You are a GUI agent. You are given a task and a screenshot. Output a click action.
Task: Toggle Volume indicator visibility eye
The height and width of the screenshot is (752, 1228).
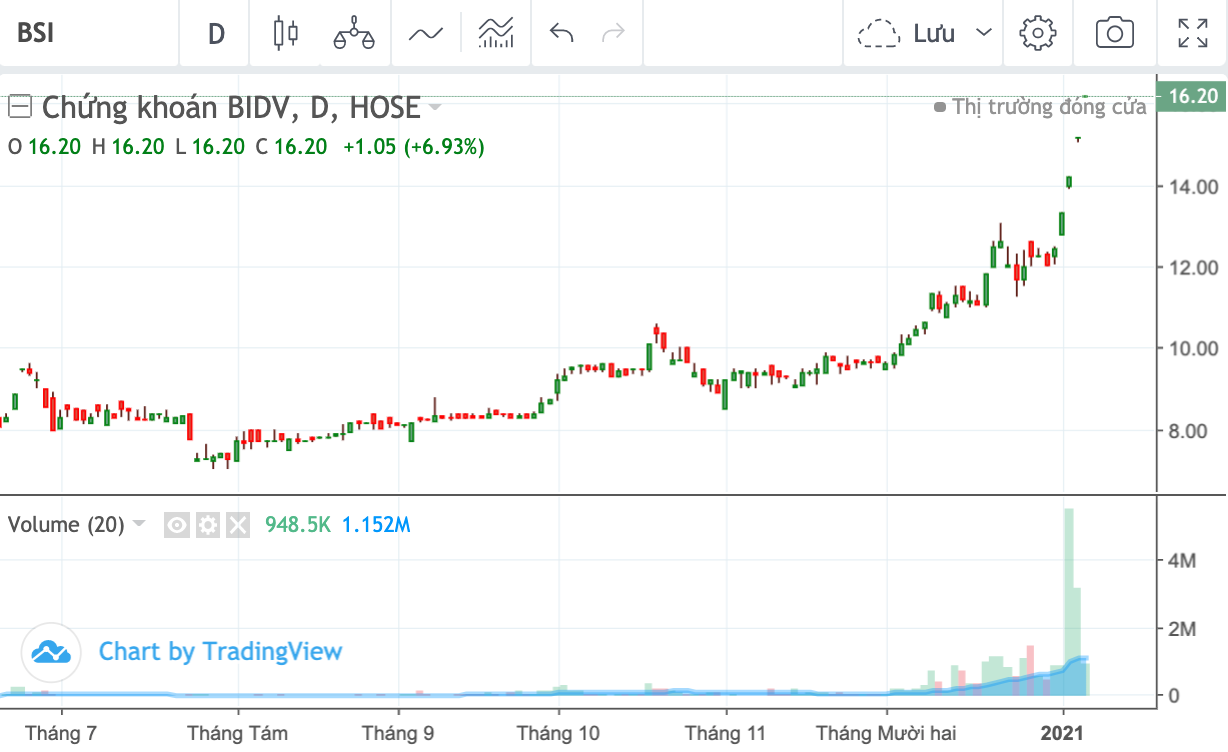point(177,525)
